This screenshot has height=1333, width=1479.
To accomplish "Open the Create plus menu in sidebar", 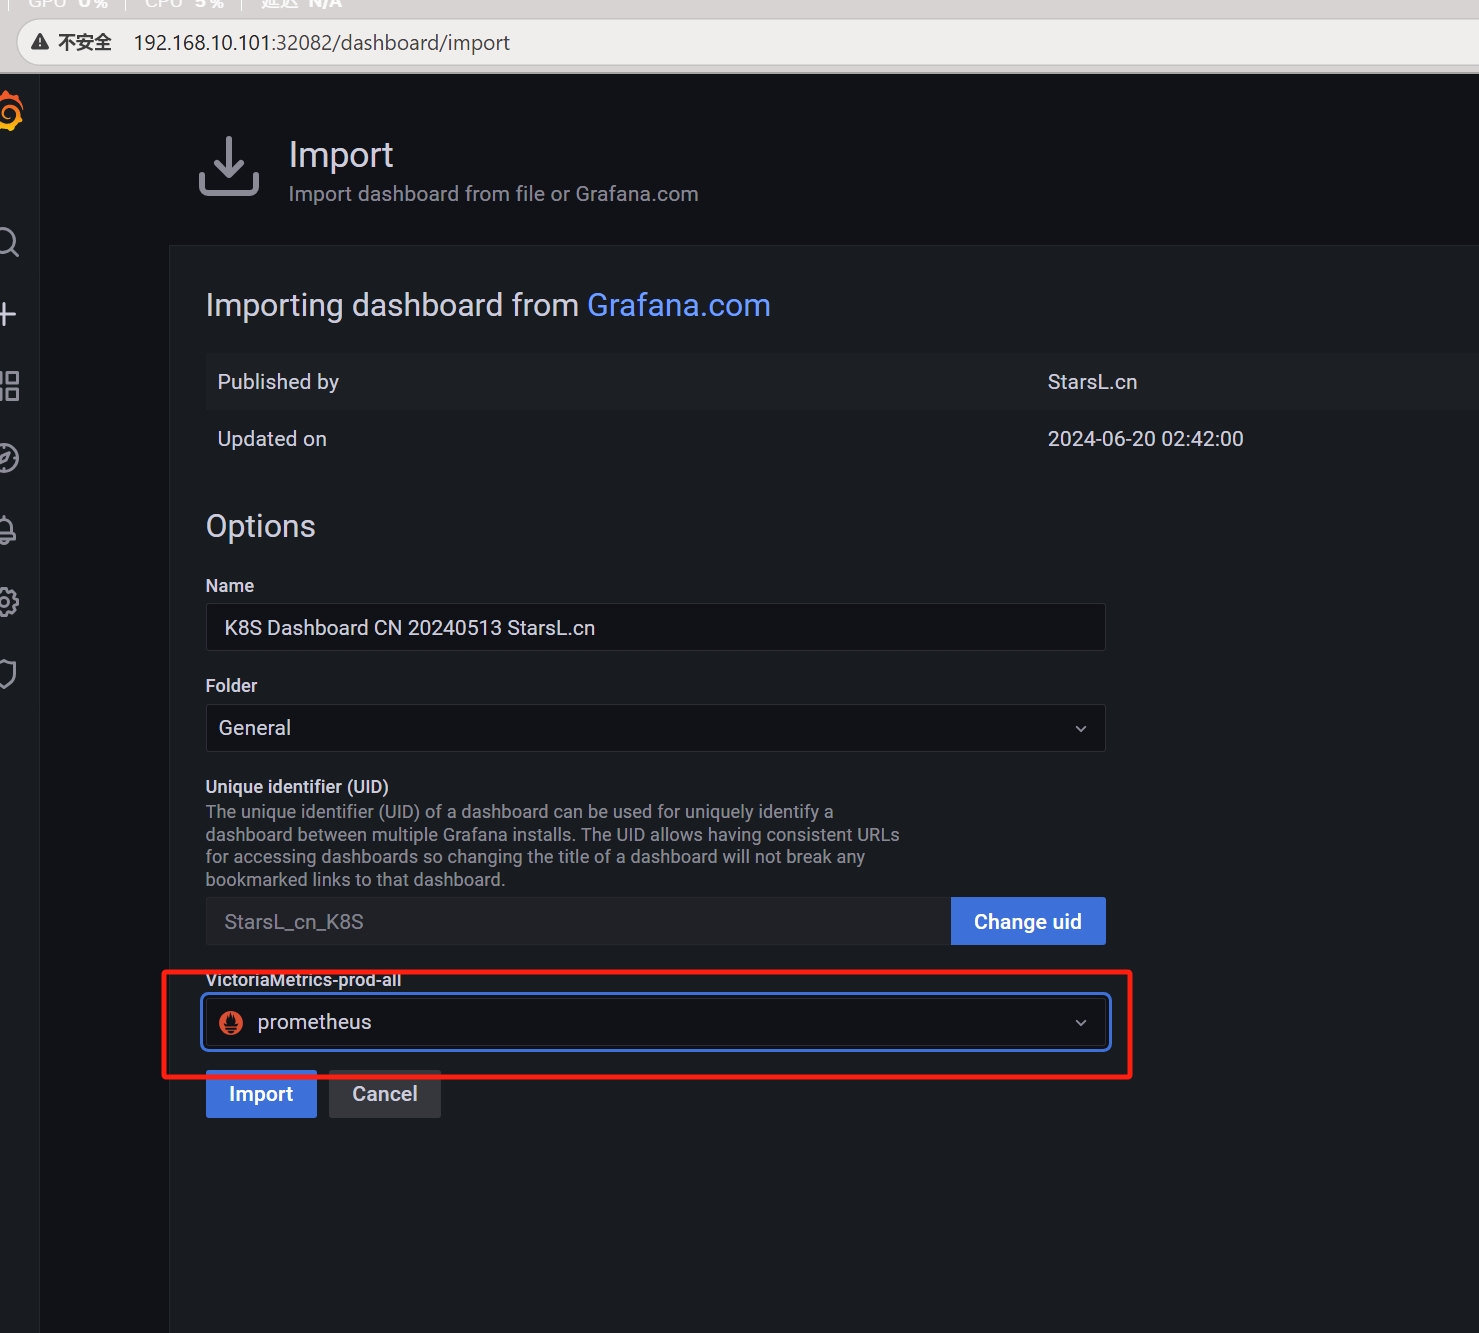I will tap(8, 314).
